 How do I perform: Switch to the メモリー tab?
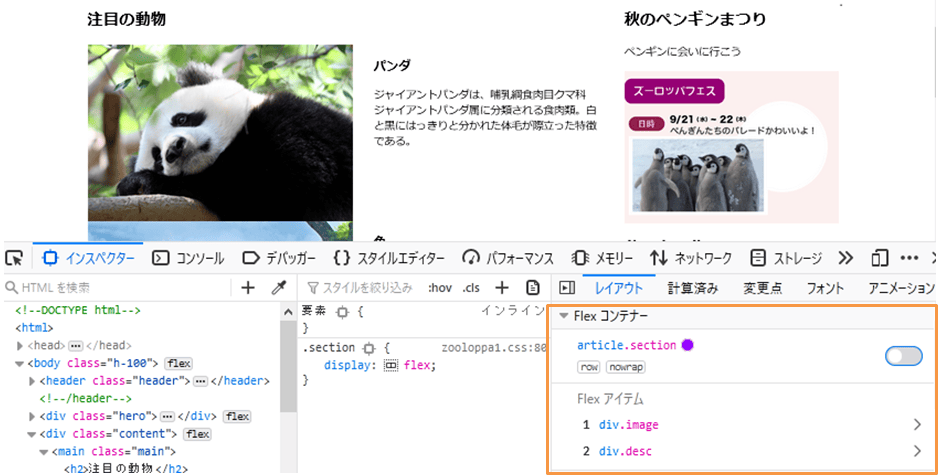603,258
